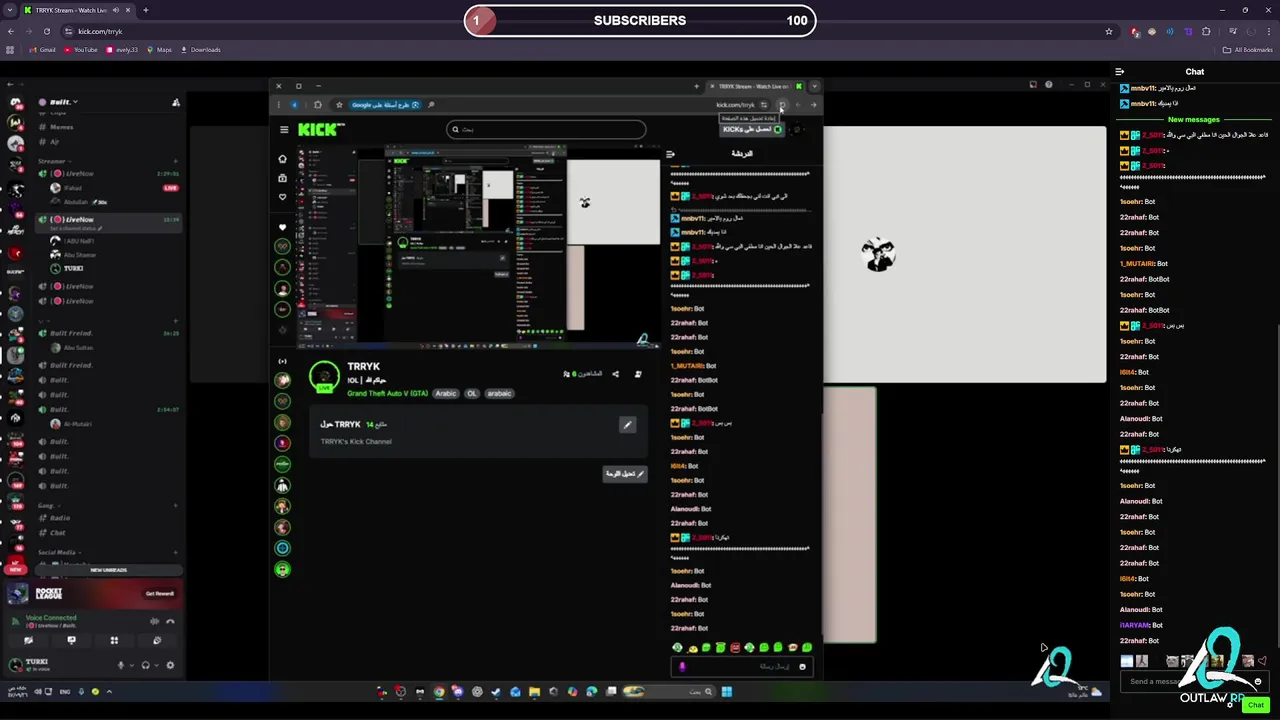Click Chrome icon in the taskbar
Screen dimensions: 1280x720
click(x=438, y=691)
